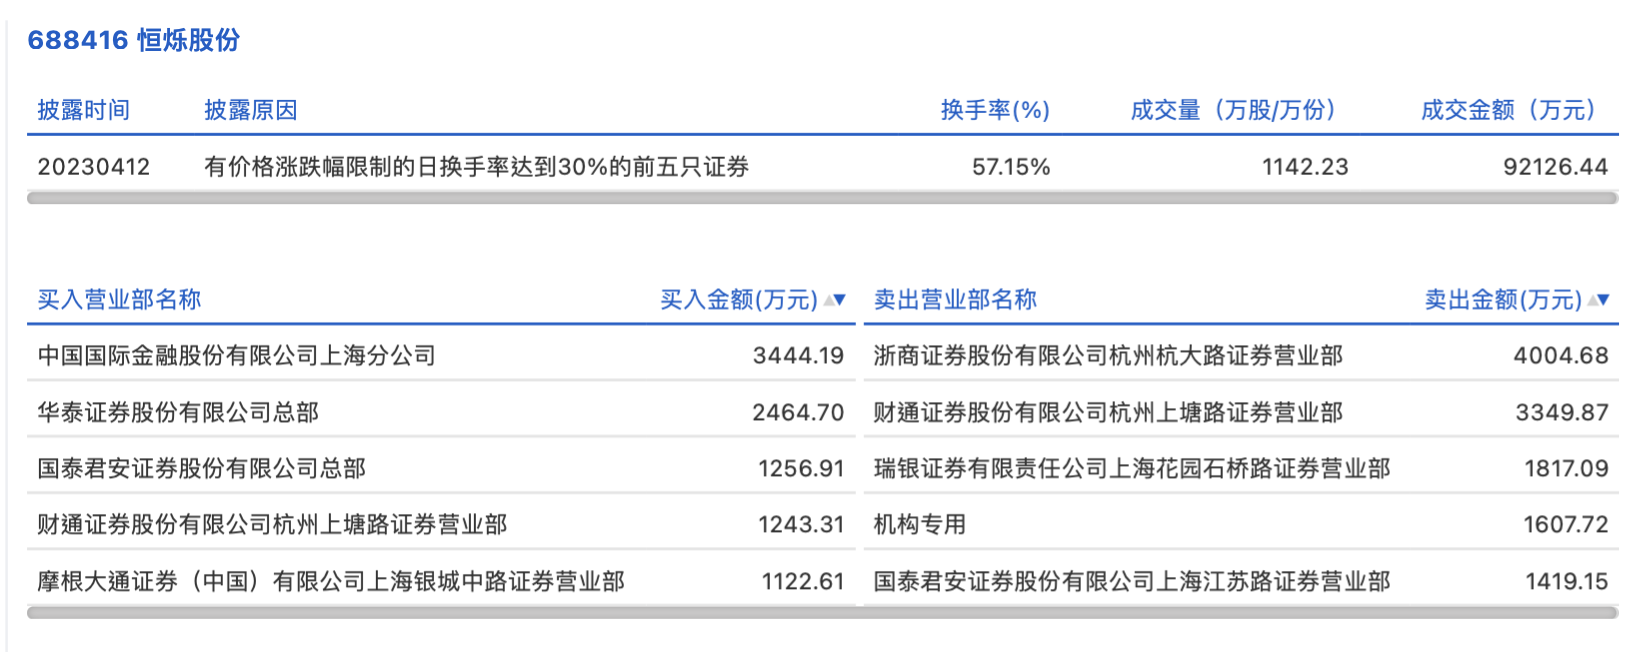
Task: Select the sell amount 1817.09
Action: [1566, 468]
